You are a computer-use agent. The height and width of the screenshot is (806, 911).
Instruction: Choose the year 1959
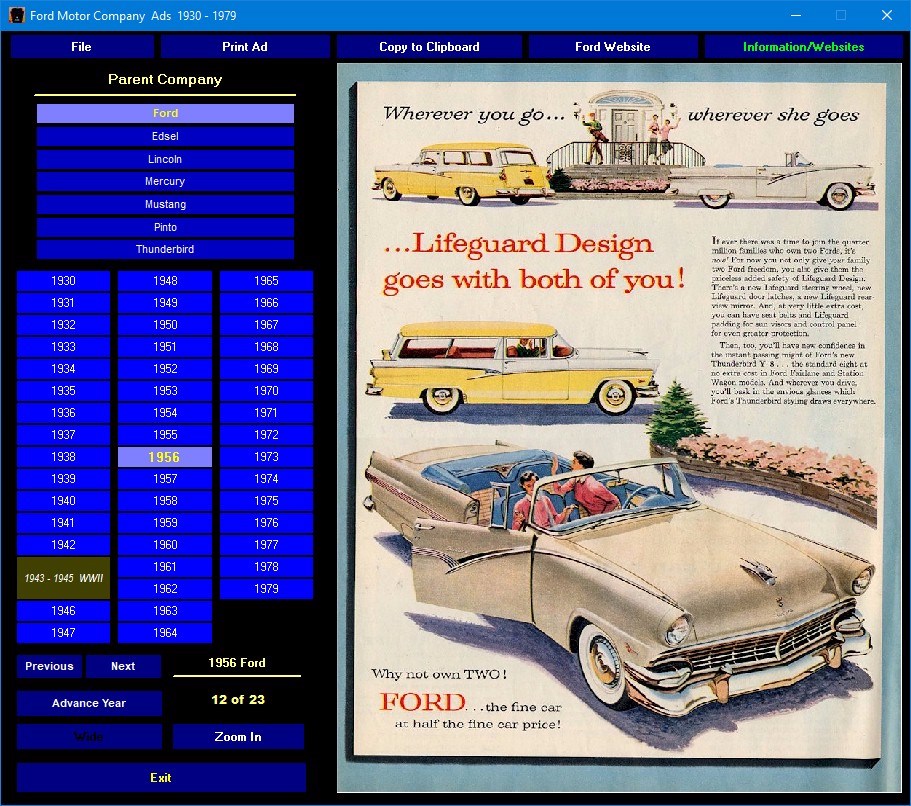coord(165,522)
